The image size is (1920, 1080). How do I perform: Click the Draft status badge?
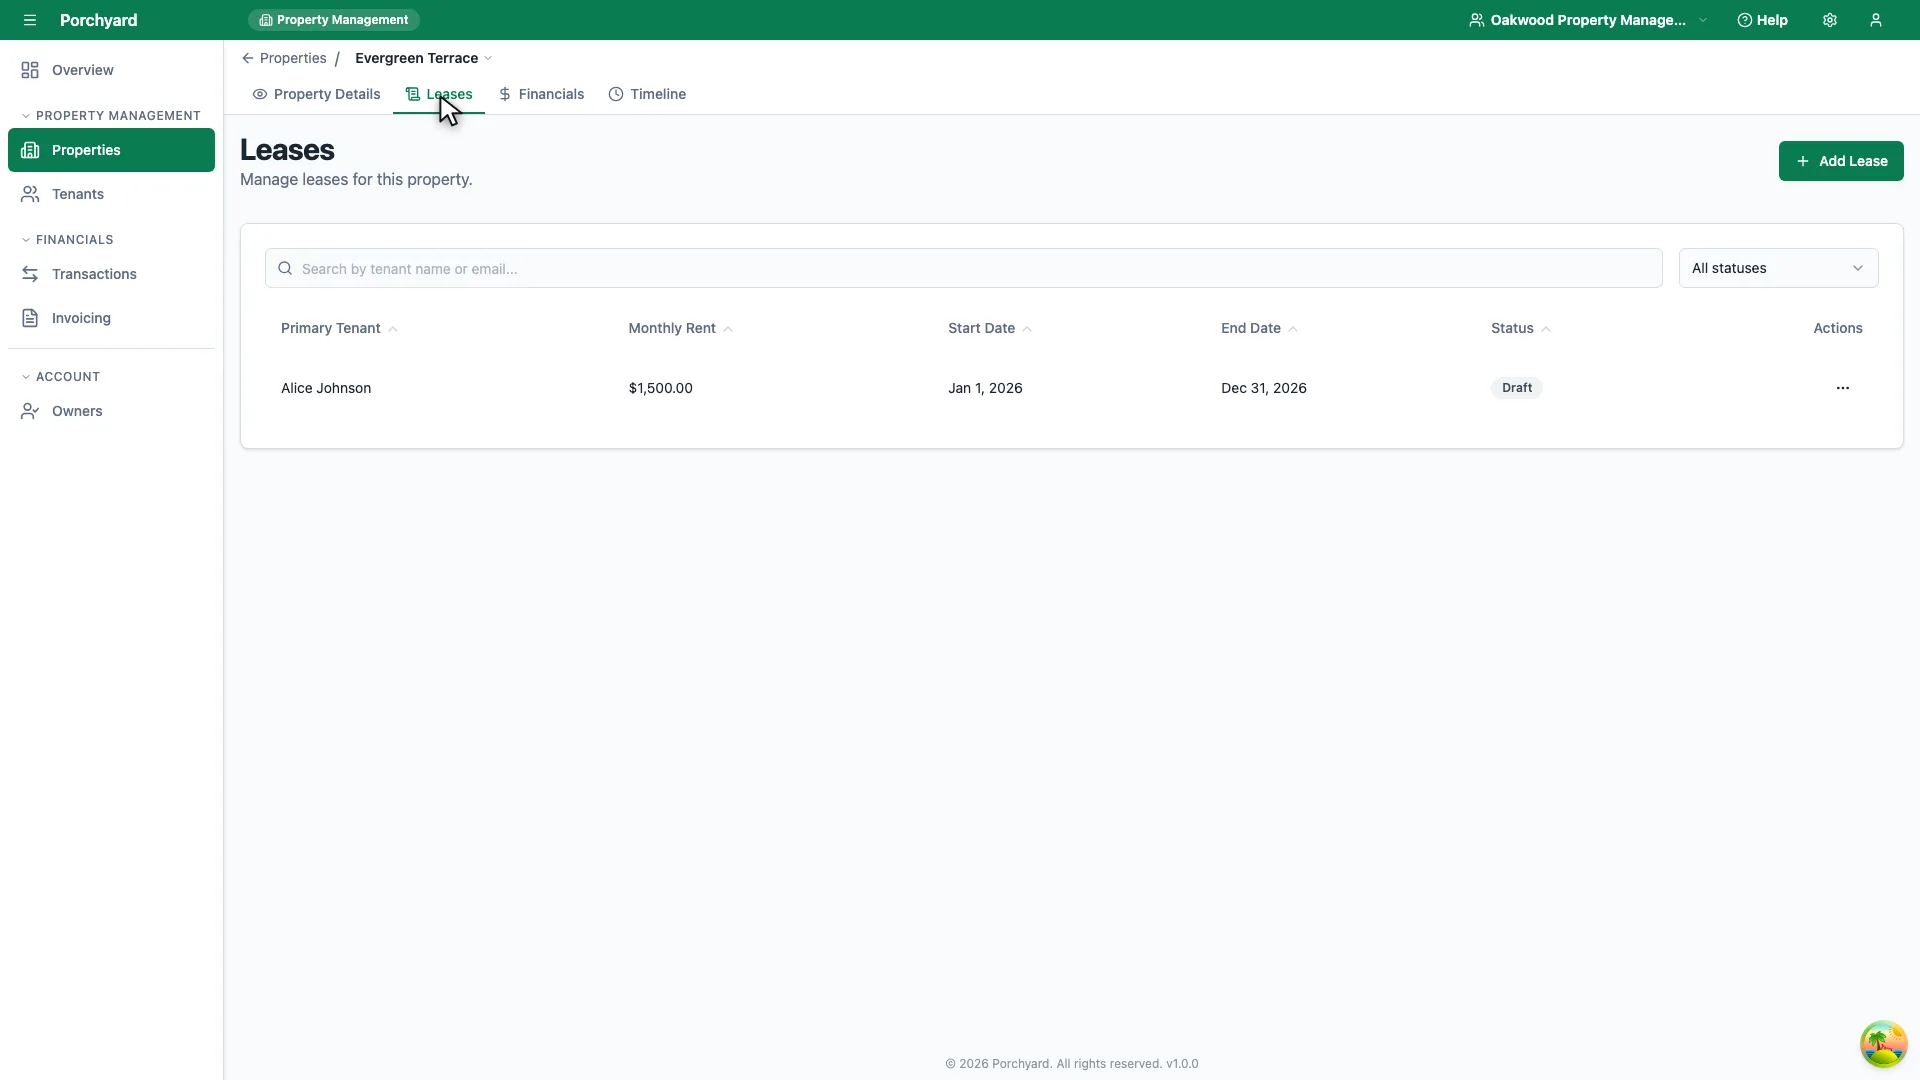pyautogui.click(x=1516, y=388)
